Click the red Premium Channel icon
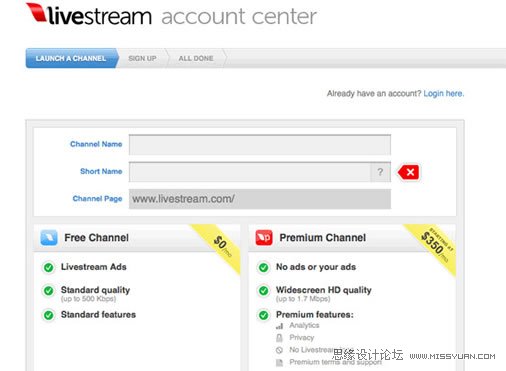The width and height of the screenshot is (506, 371). click(264, 238)
